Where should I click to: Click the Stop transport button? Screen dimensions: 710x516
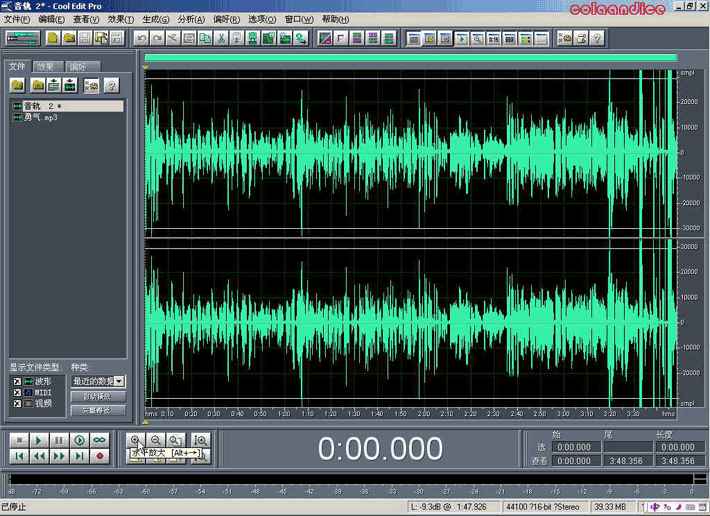click(x=18, y=440)
